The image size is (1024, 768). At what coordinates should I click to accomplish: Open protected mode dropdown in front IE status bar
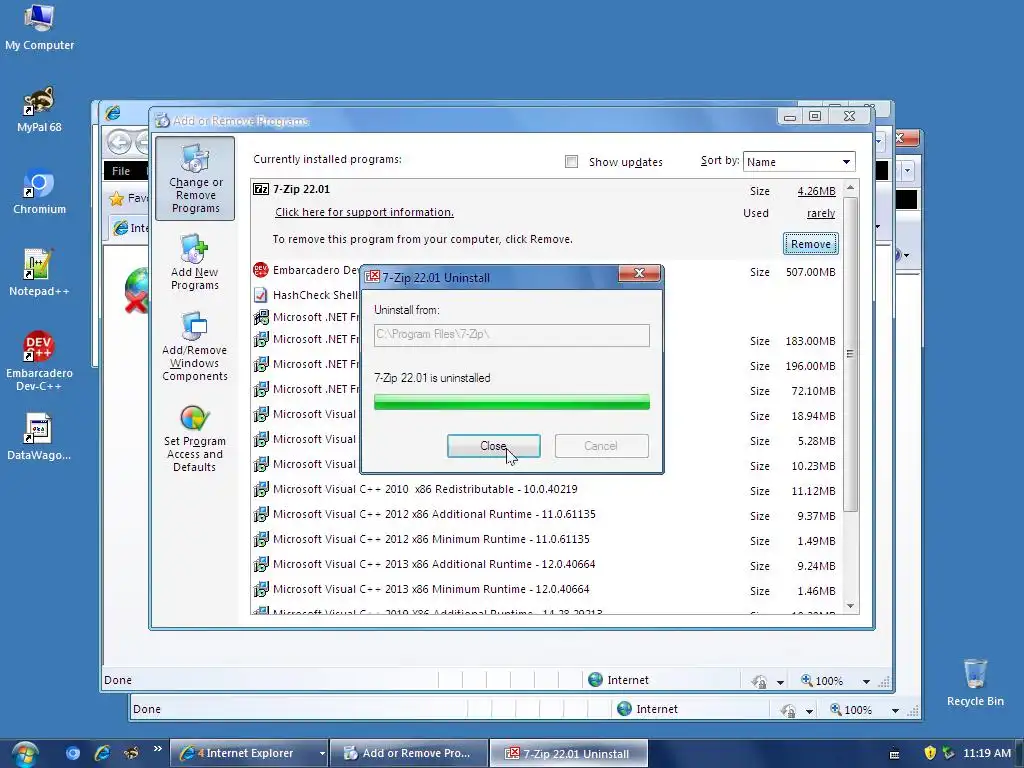pos(780,682)
